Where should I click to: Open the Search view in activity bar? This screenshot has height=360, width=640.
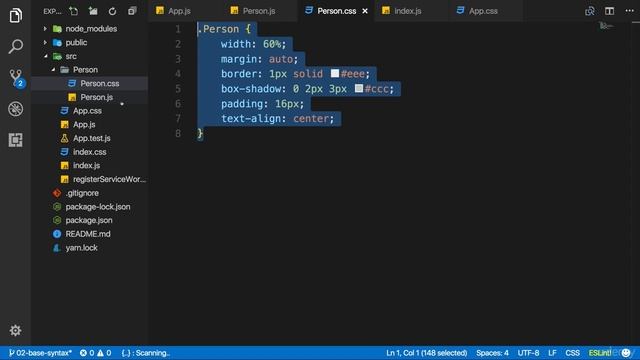tap(16, 46)
